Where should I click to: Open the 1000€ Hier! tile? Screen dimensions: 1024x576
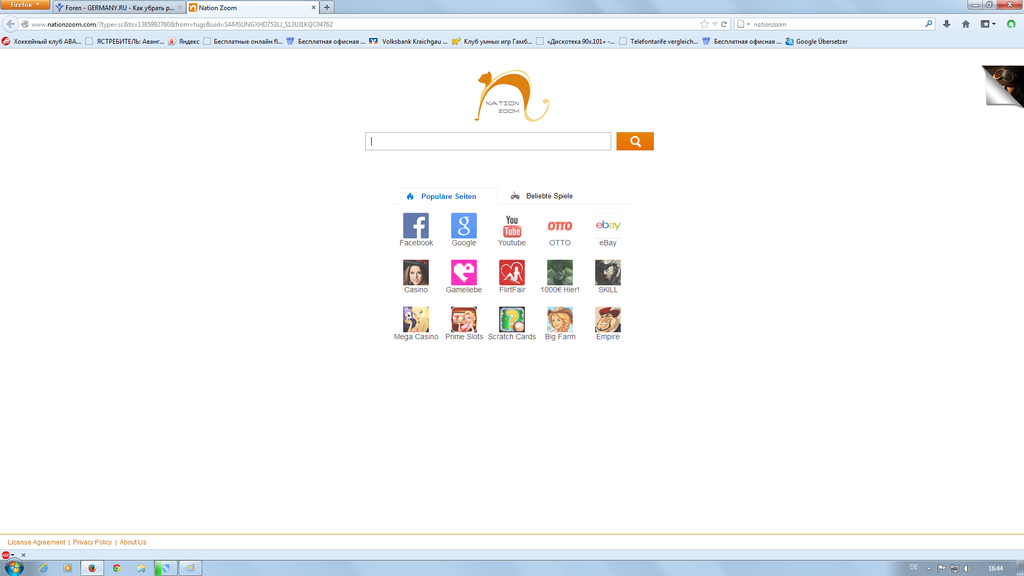(560, 272)
